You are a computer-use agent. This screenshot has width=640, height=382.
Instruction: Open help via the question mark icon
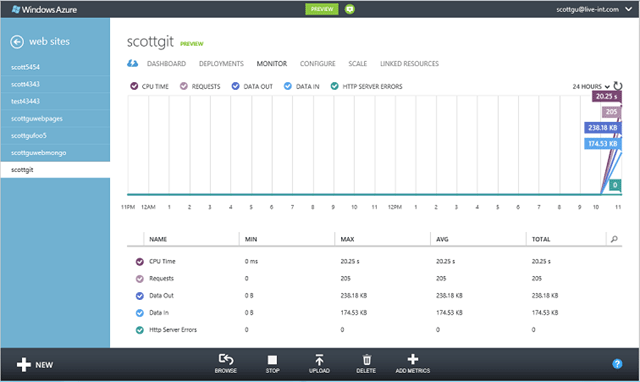pyautogui.click(x=617, y=364)
